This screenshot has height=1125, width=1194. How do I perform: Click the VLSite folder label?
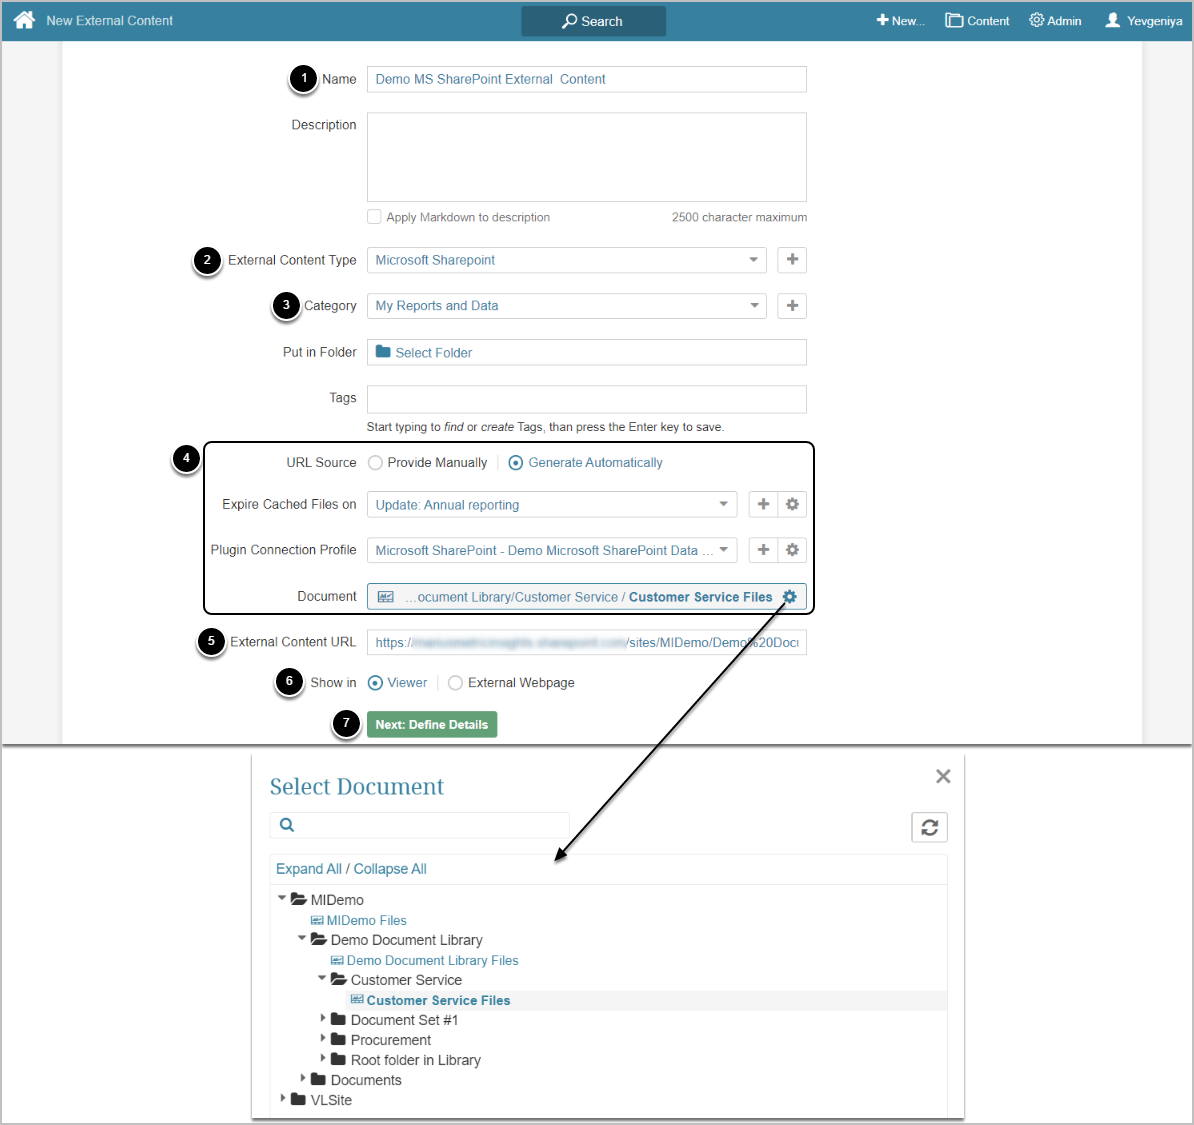(331, 1101)
